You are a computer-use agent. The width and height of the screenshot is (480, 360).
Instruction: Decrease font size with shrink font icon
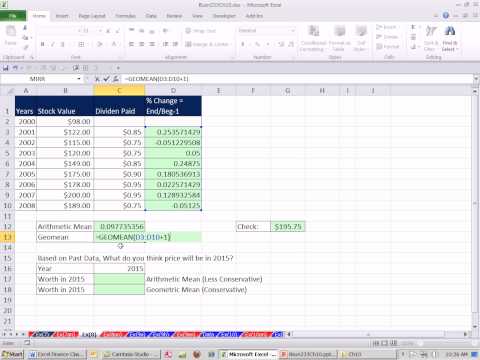[117, 31]
